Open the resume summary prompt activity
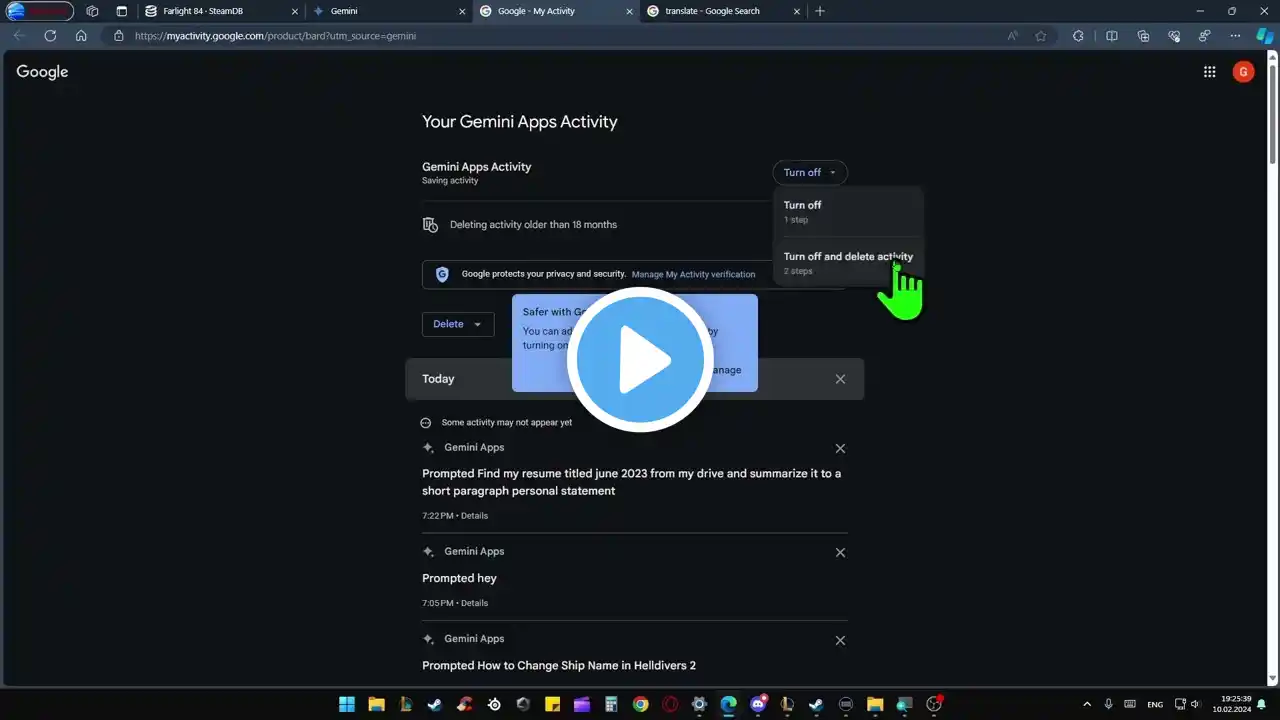Image resolution: width=1280 pixels, height=720 pixels. click(631, 482)
